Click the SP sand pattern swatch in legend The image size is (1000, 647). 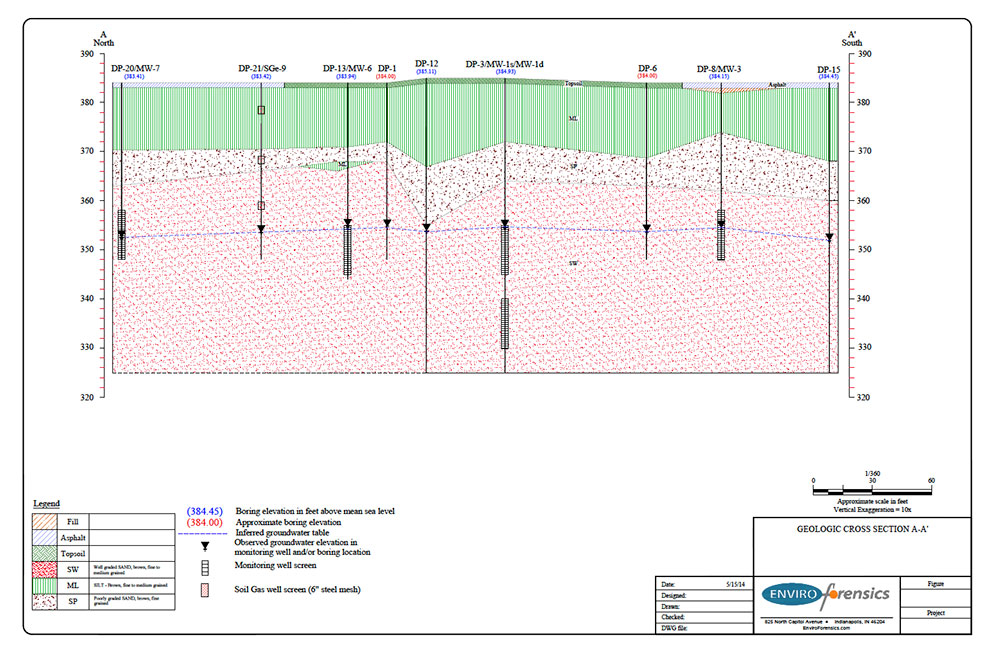point(45,601)
